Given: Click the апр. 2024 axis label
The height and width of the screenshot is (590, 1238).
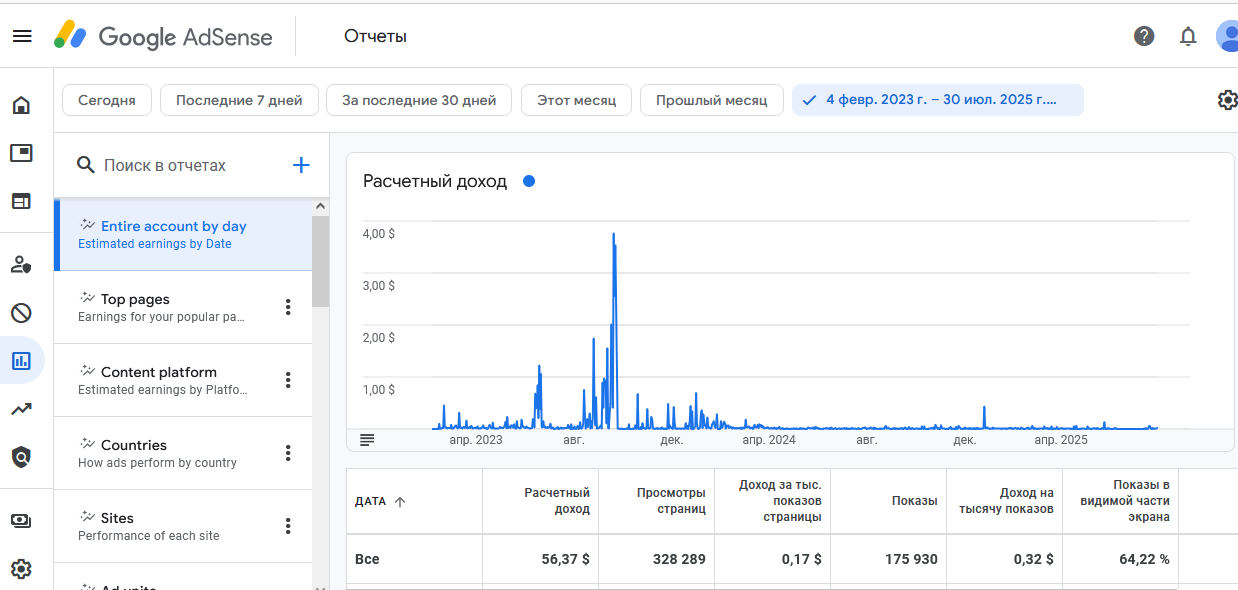Looking at the screenshot, I should coord(769,440).
